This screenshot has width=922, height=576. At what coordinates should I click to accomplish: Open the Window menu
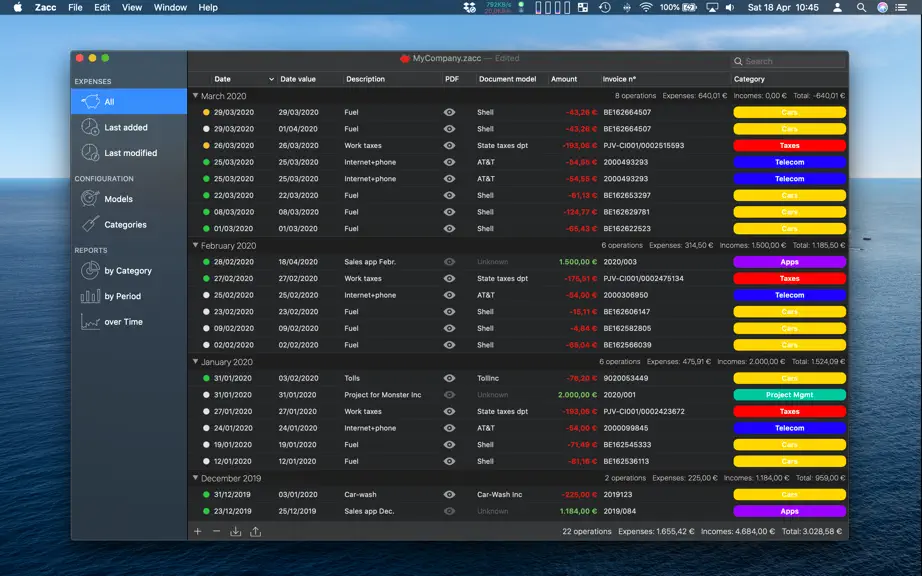tap(170, 8)
